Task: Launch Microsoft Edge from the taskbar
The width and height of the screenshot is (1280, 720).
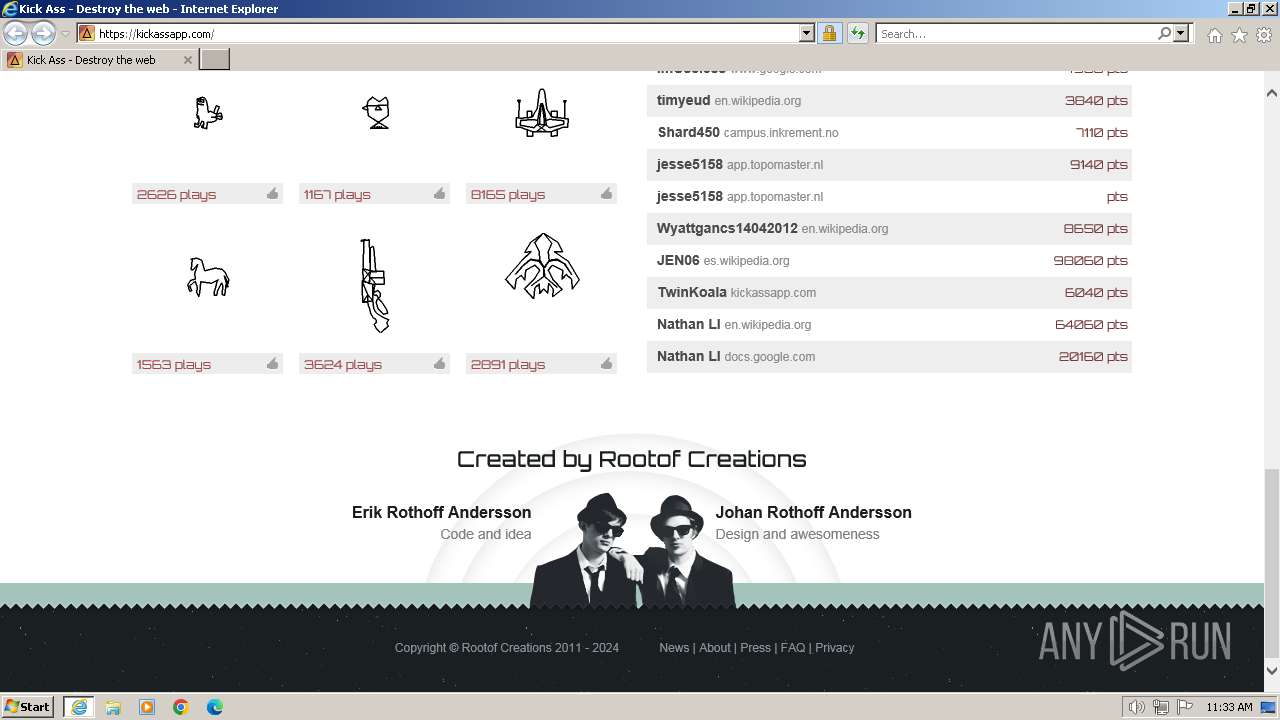Action: [x=215, y=707]
